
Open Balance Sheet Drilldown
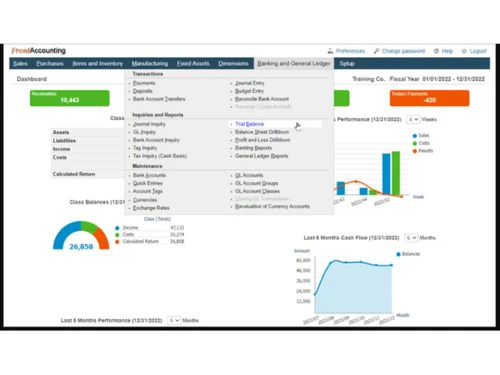[x=262, y=132]
